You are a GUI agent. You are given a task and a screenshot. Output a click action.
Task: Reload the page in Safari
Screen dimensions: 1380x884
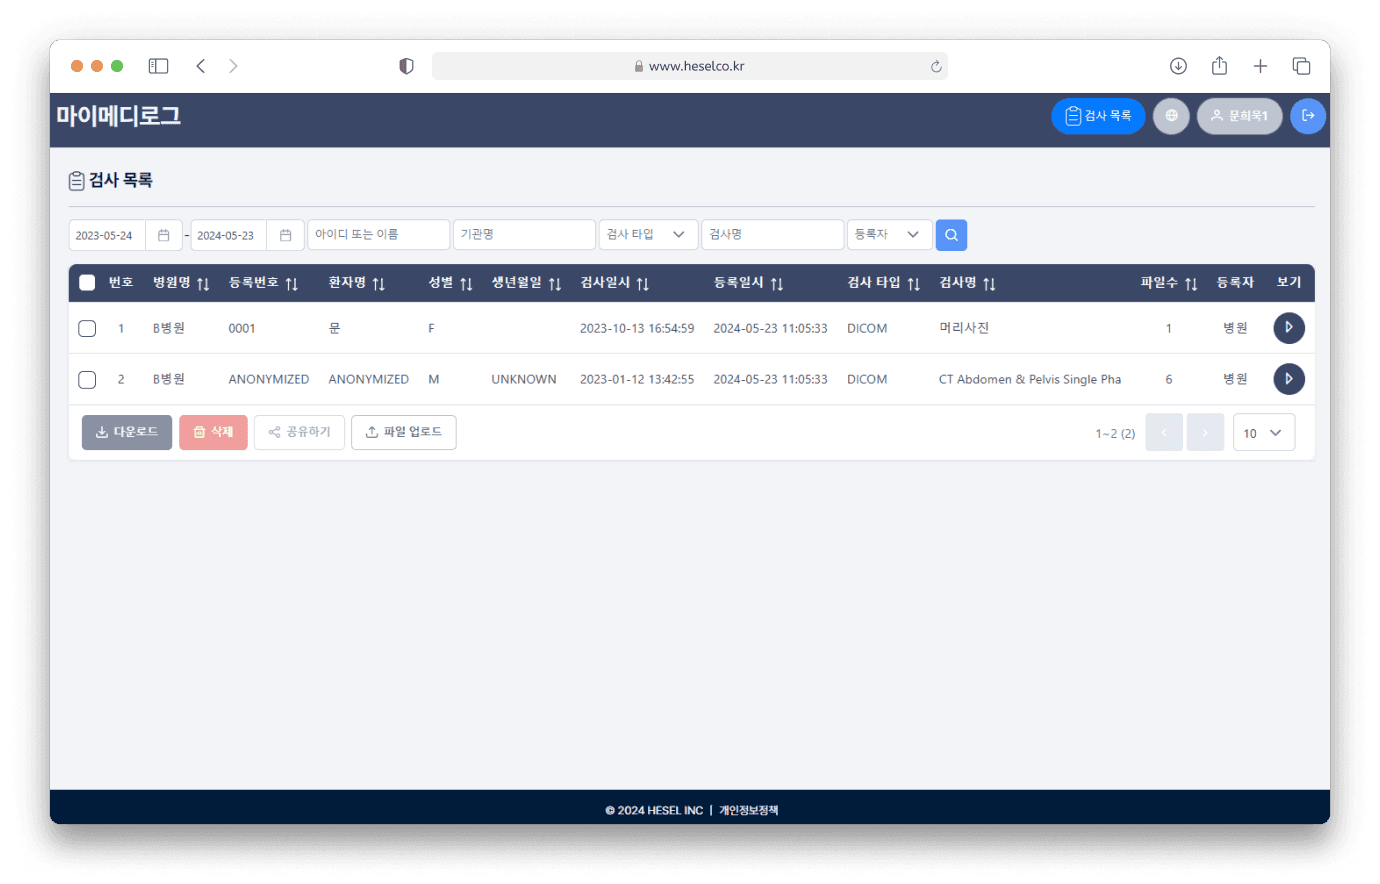pos(936,66)
